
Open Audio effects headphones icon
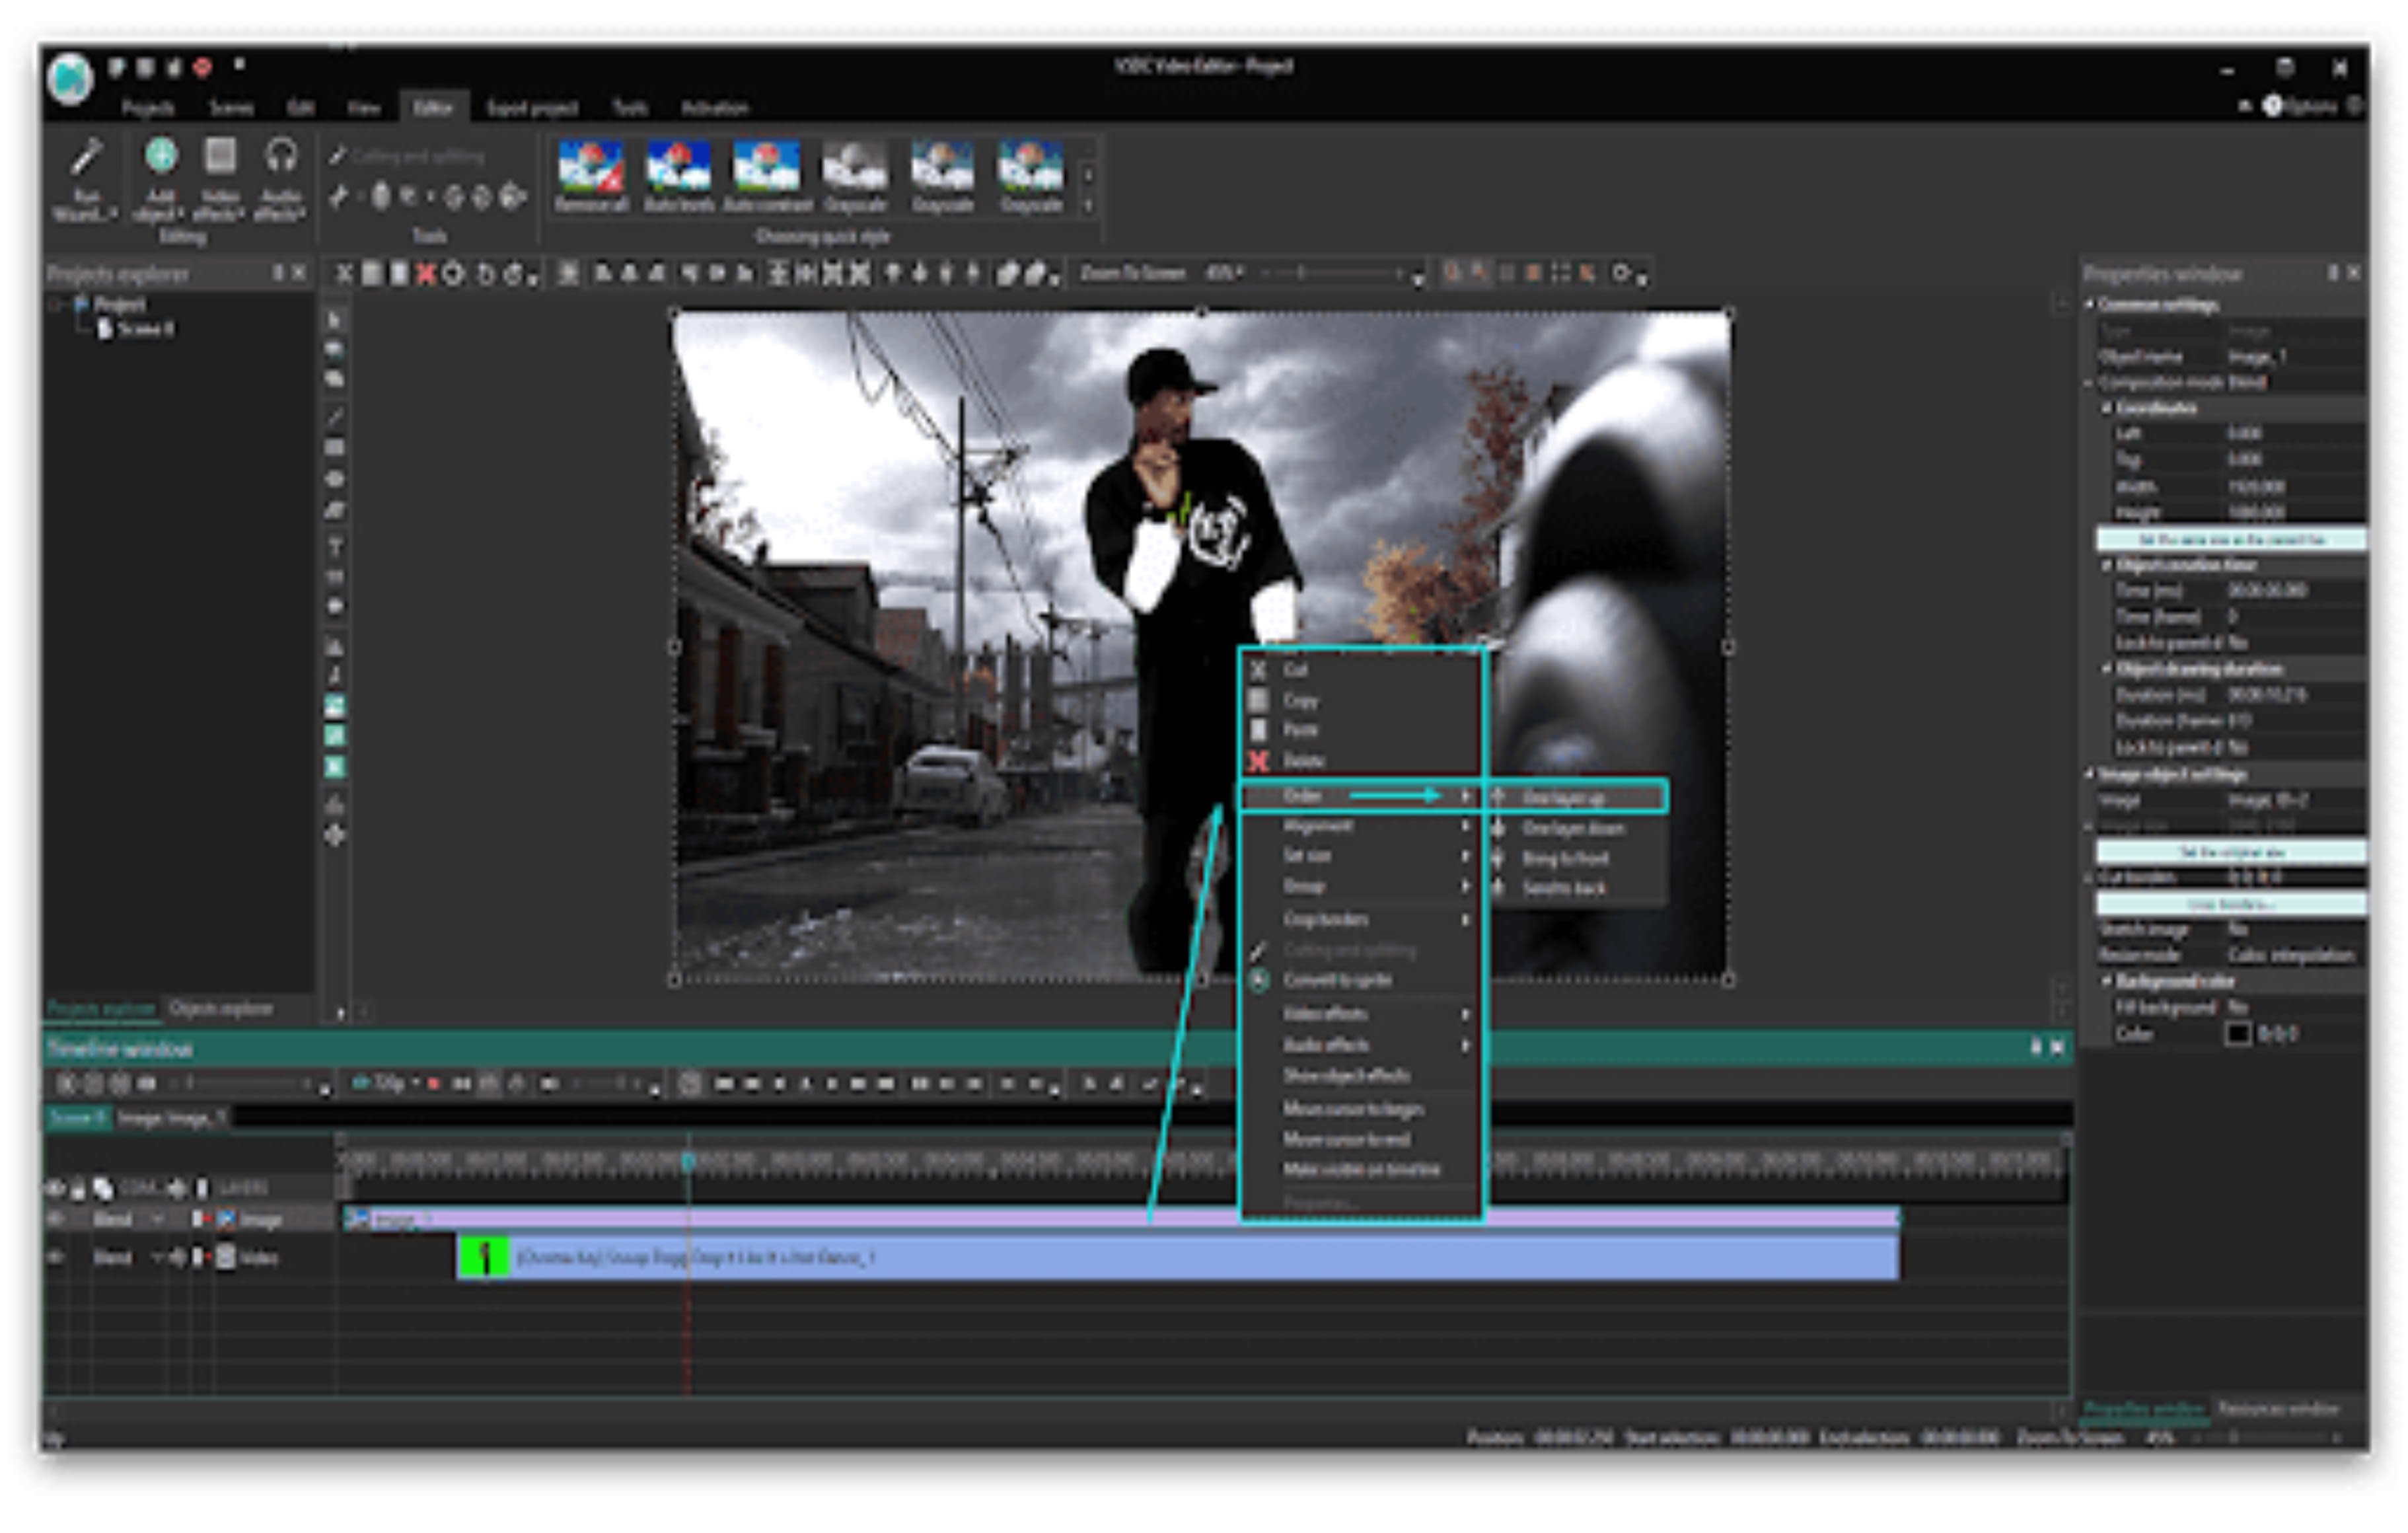tap(281, 156)
